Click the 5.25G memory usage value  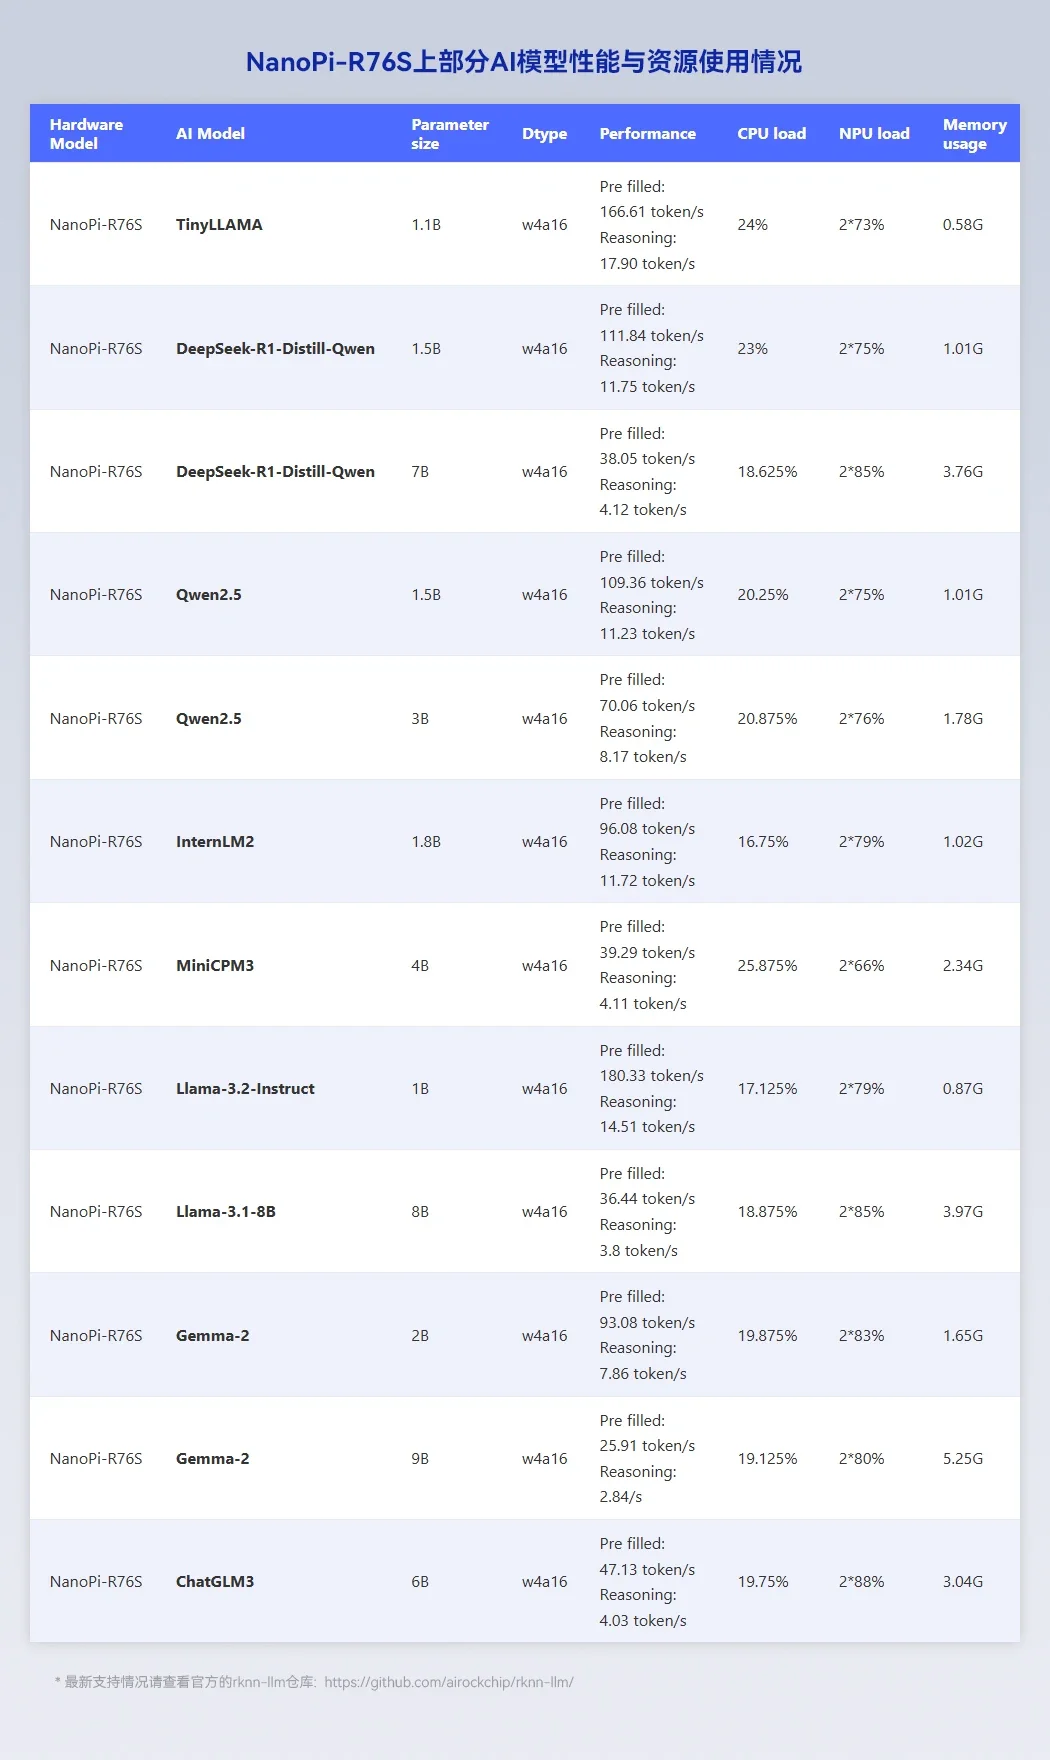962,1459
